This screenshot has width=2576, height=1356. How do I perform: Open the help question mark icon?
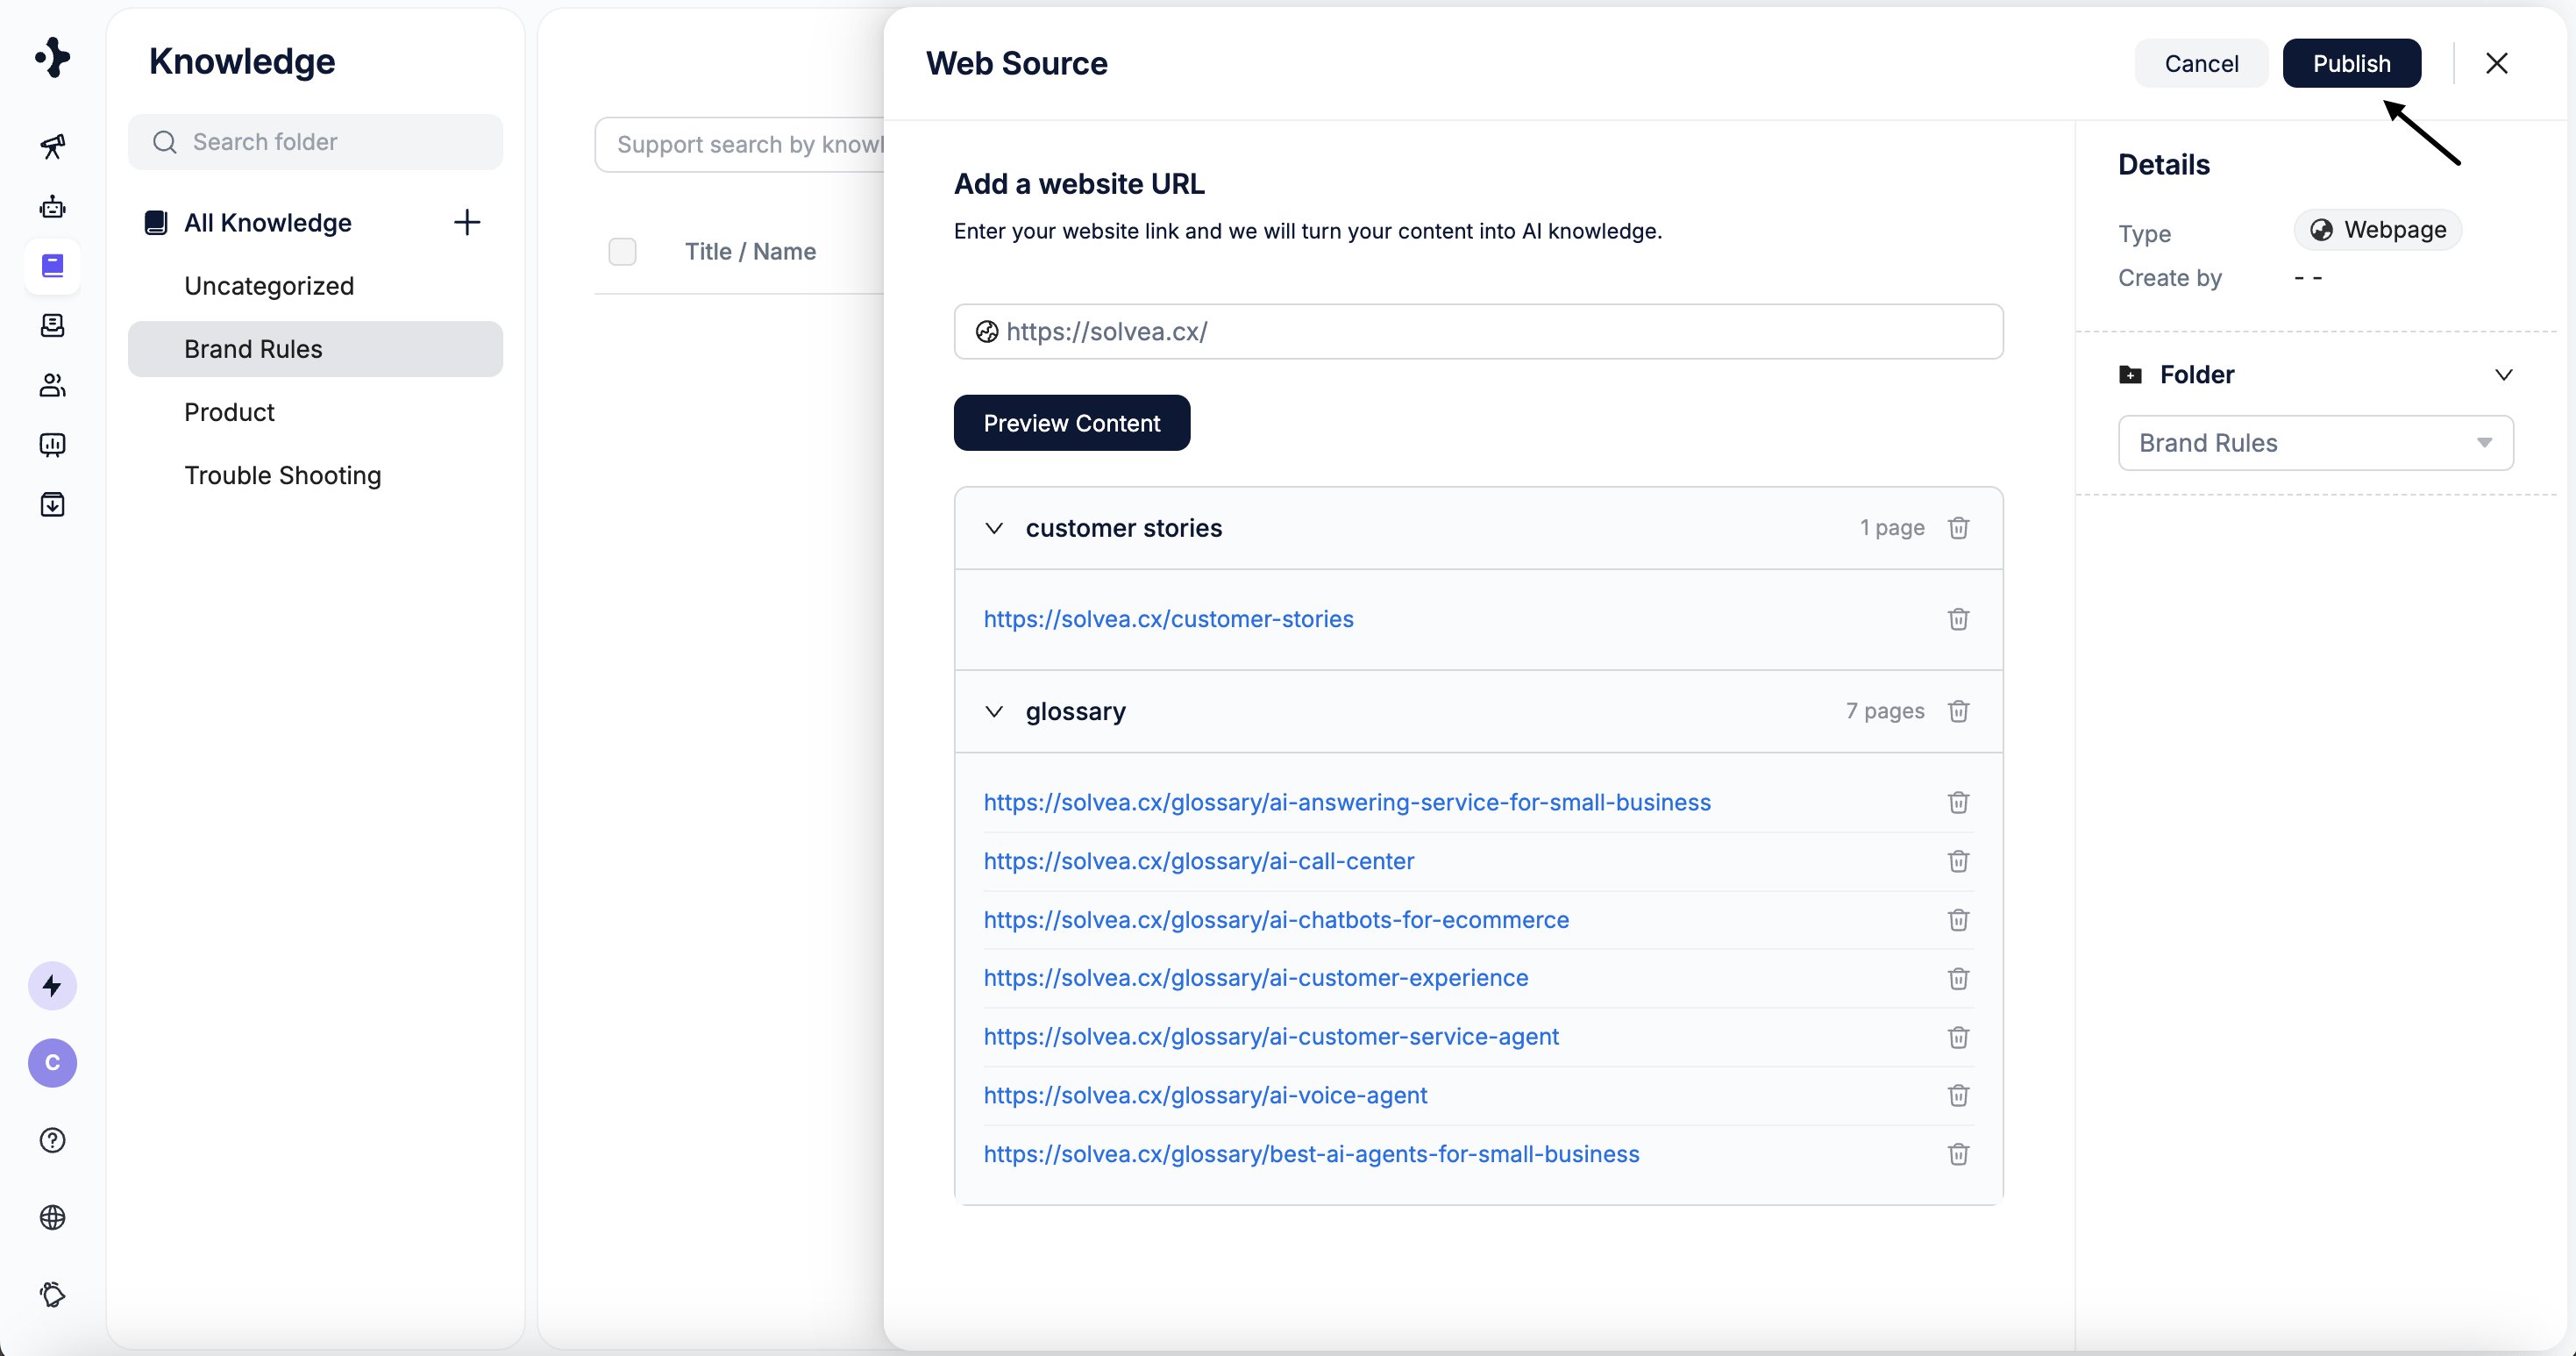click(52, 1140)
